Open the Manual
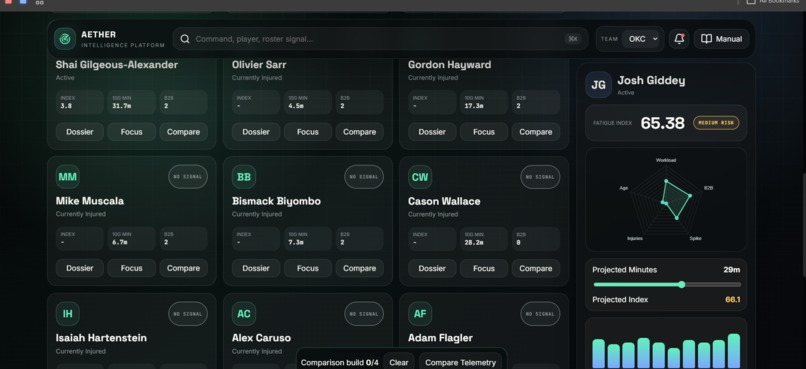Image resolution: width=806 pixels, height=369 pixels. tap(721, 39)
